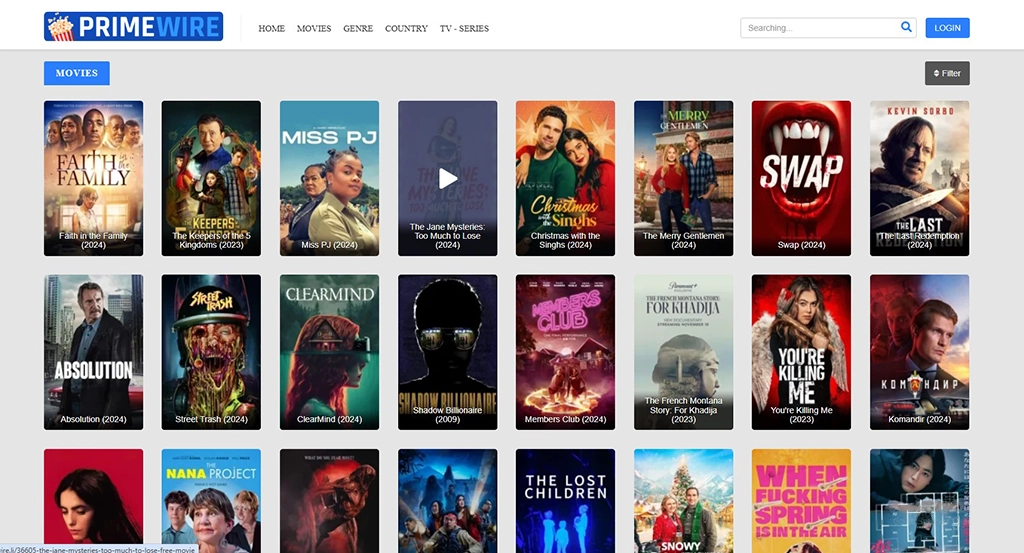Click The Last Redemption movie thumbnail
Screen dimensions: 1024x553
coord(919,170)
